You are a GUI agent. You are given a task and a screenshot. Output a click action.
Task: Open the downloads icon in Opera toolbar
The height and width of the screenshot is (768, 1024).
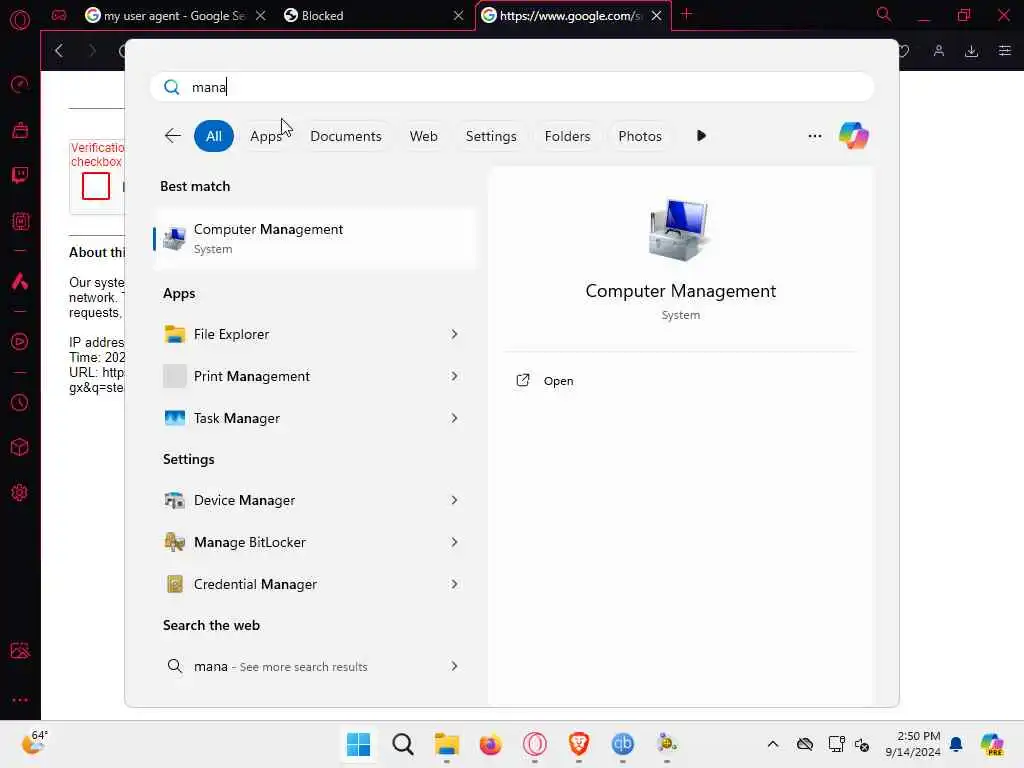point(971,51)
